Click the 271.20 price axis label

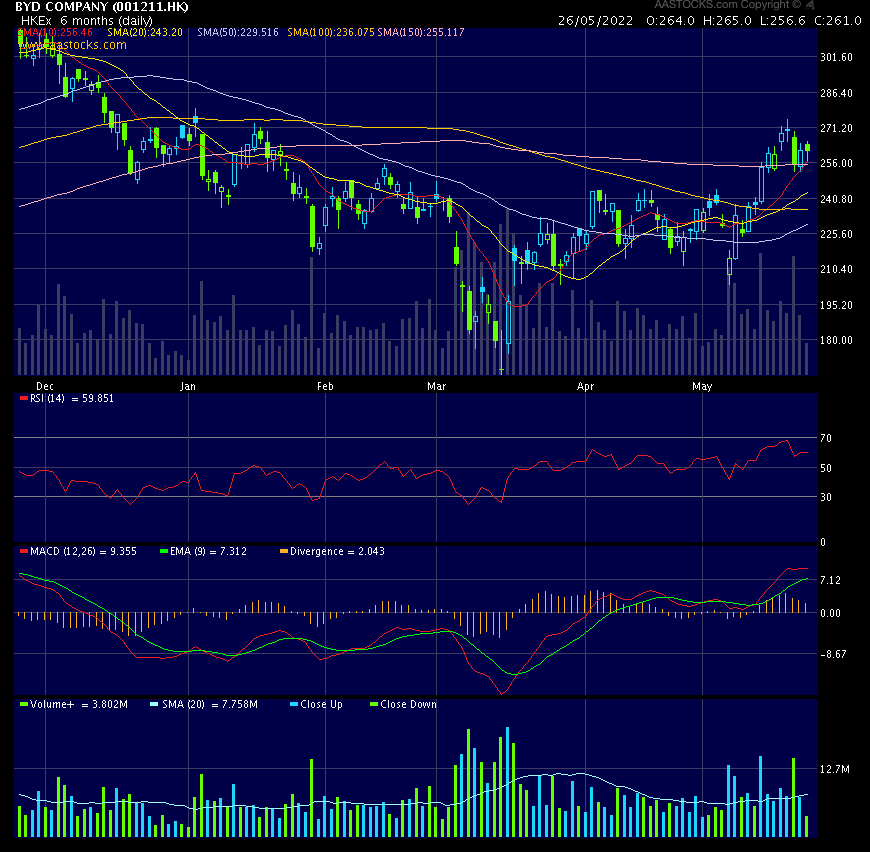tap(836, 128)
